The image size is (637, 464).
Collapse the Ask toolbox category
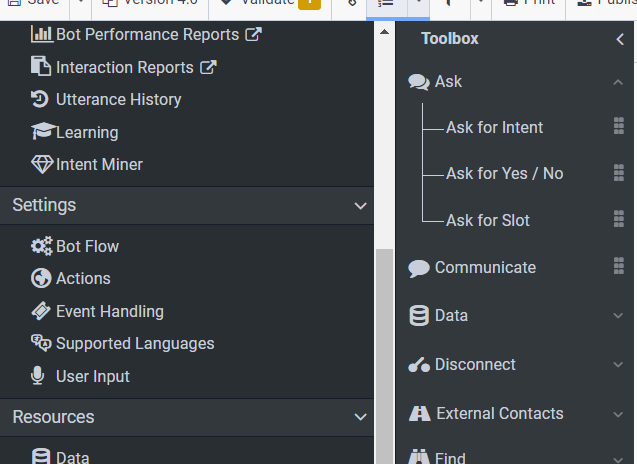click(x=618, y=81)
